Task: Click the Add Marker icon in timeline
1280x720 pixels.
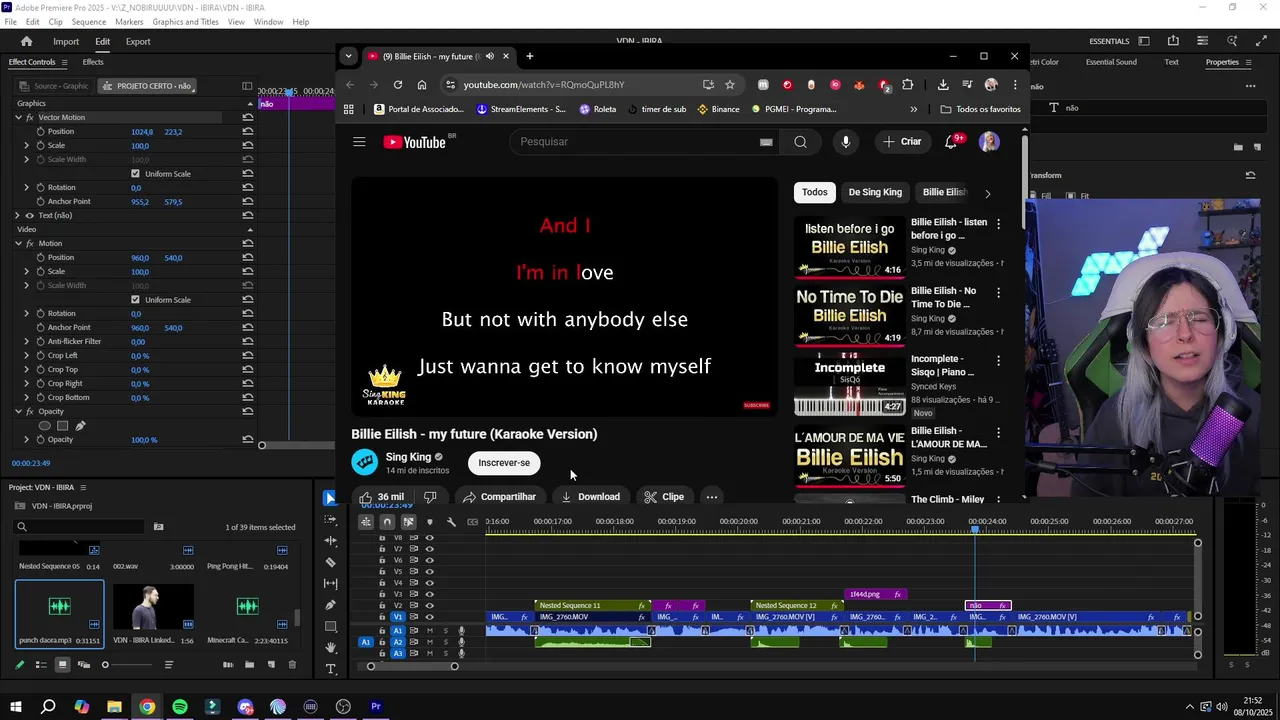Action: [x=430, y=522]
